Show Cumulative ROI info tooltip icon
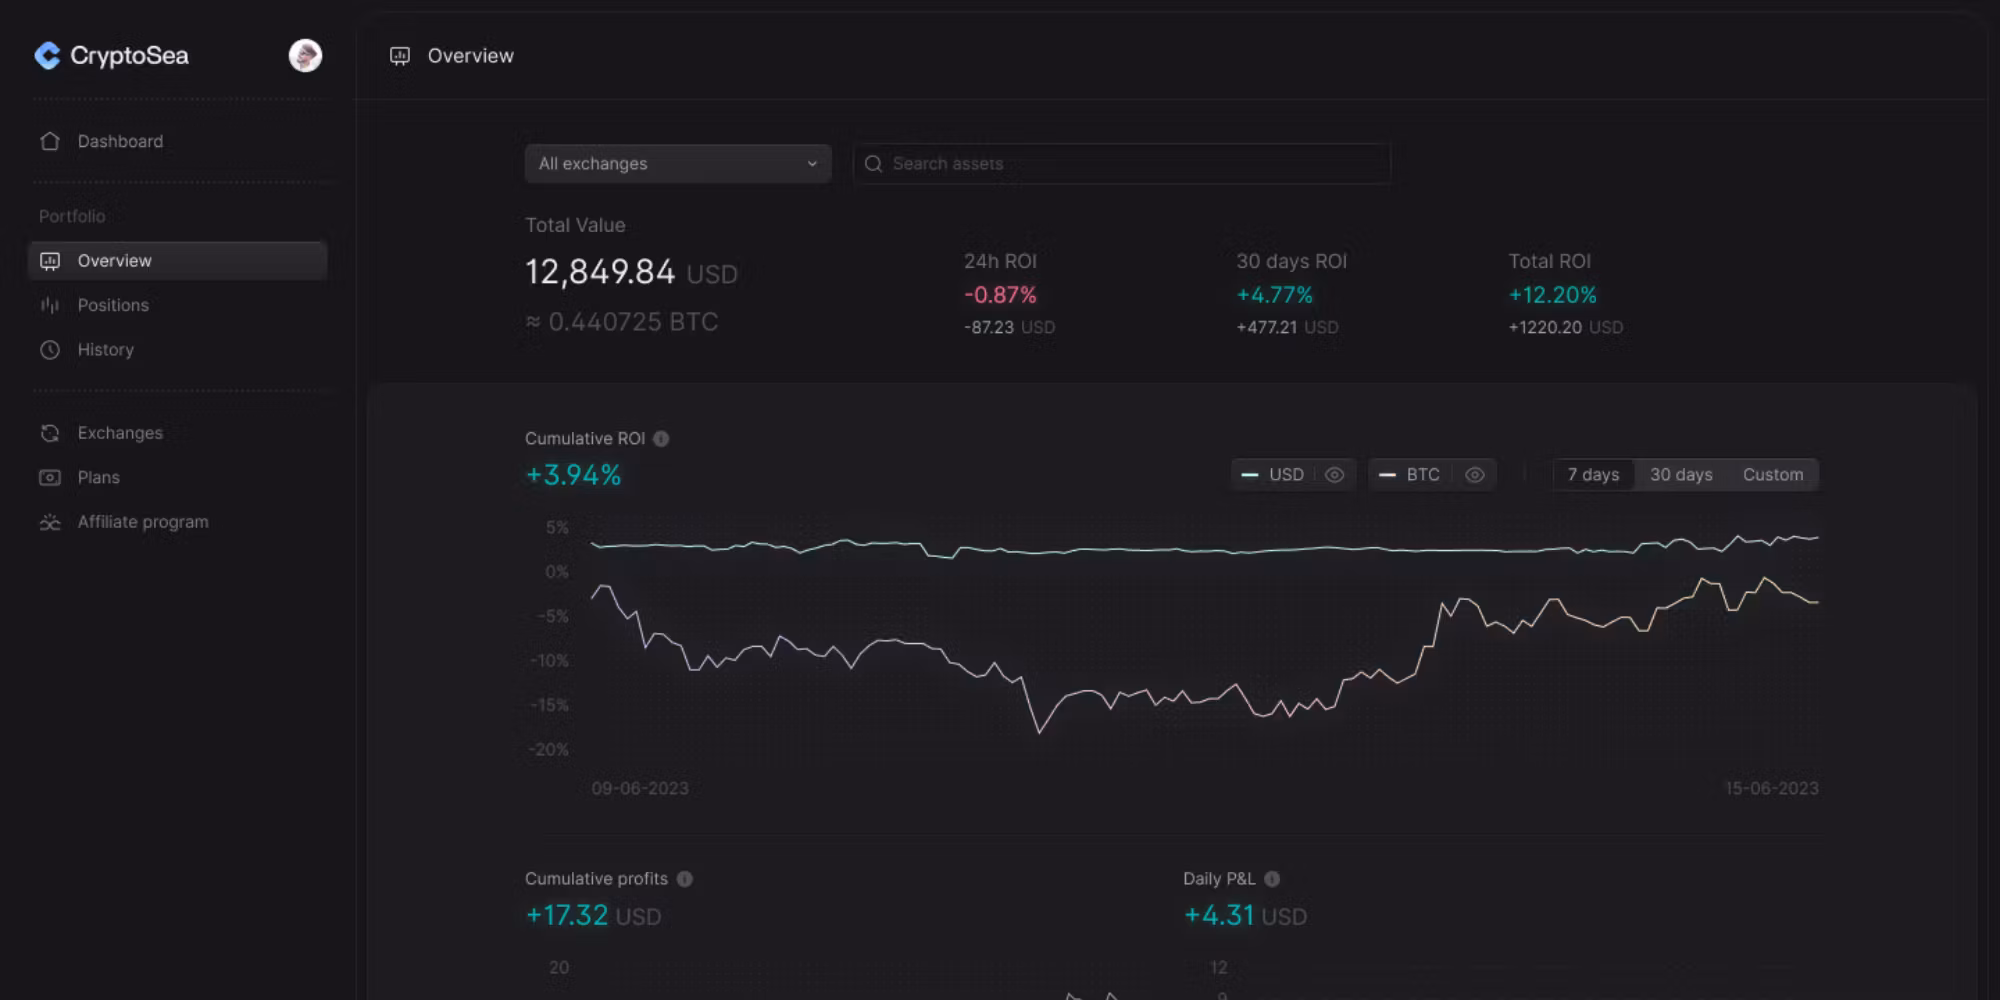Image resolution: width=2000 pixels, height=1000 pixels. coord(661,439)
